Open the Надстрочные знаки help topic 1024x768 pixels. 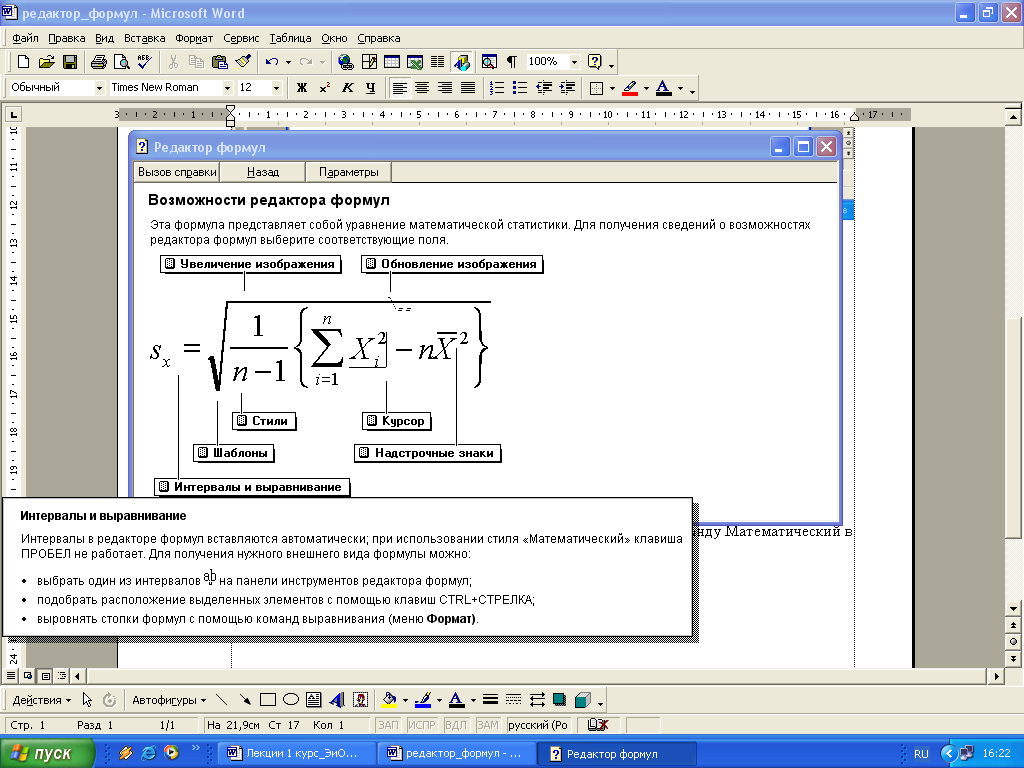pyautogui.click(x=427, y=453)
